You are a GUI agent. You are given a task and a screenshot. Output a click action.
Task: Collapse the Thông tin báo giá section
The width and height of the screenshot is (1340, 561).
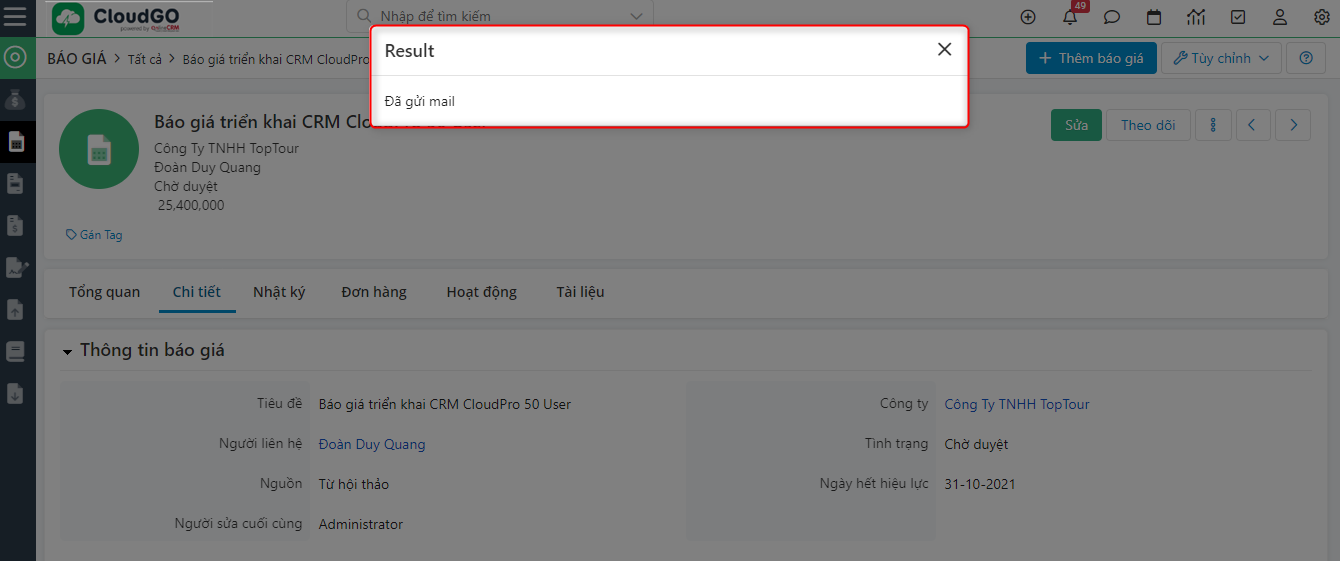(68, 352)
